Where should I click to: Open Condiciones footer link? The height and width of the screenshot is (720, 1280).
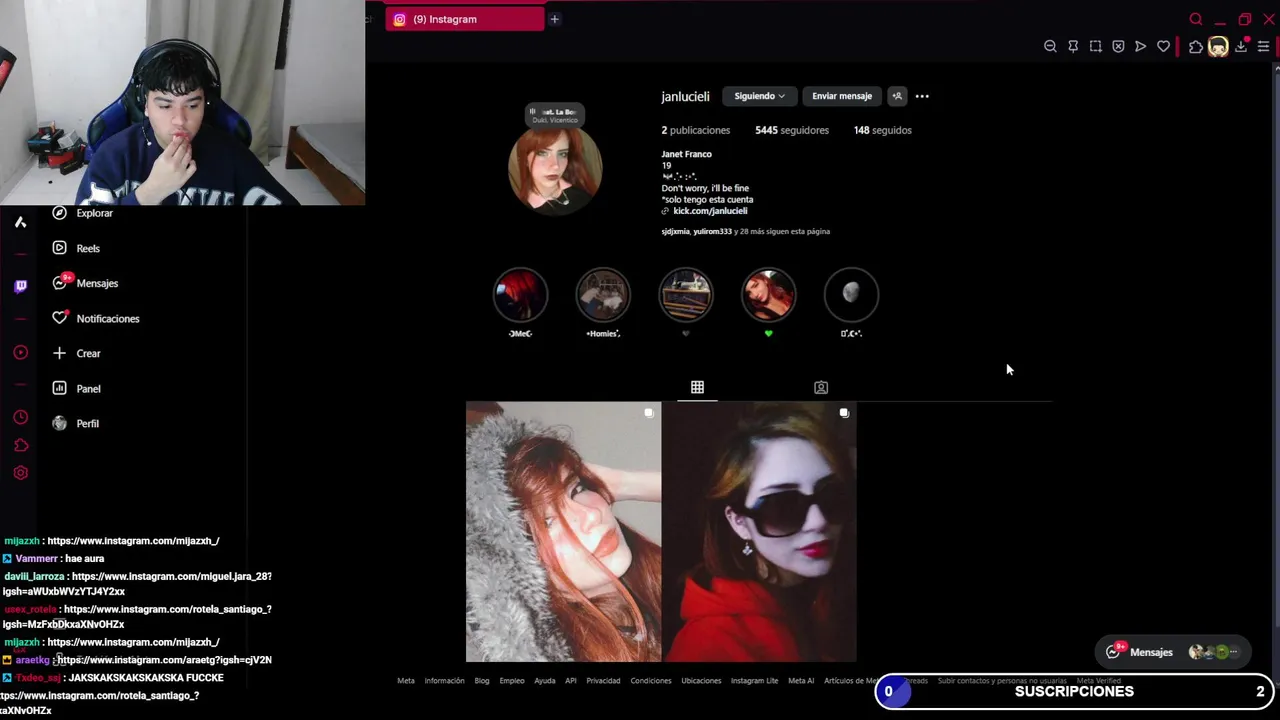651,681
